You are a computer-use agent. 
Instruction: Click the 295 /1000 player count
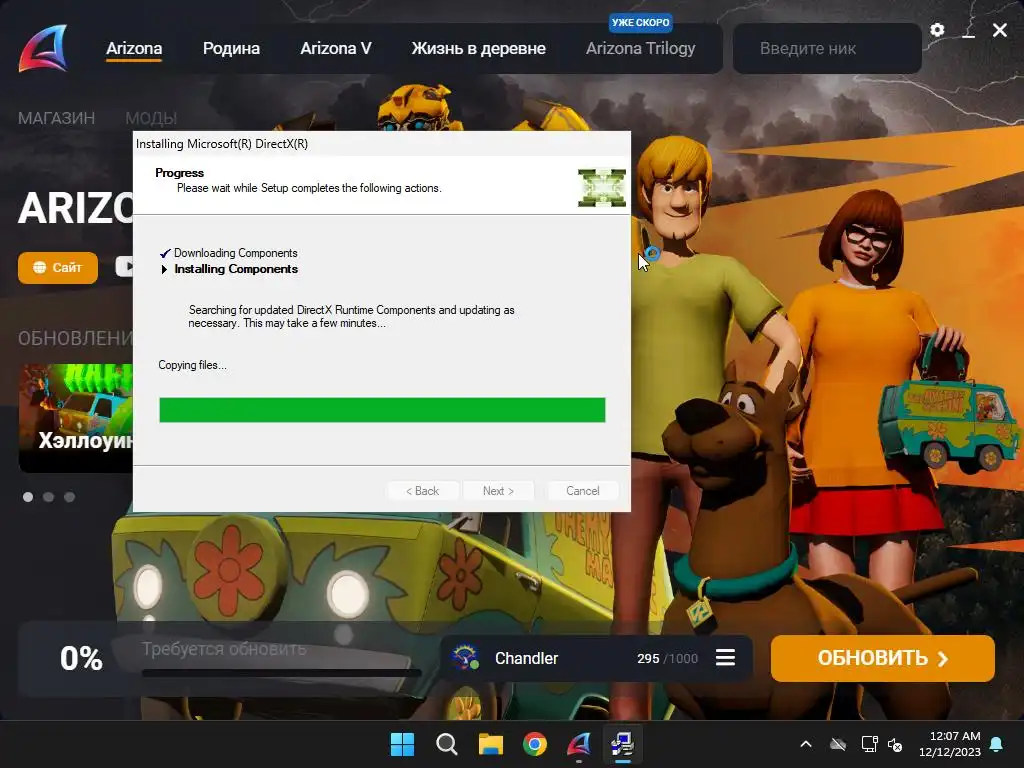(x=667, y=658)
